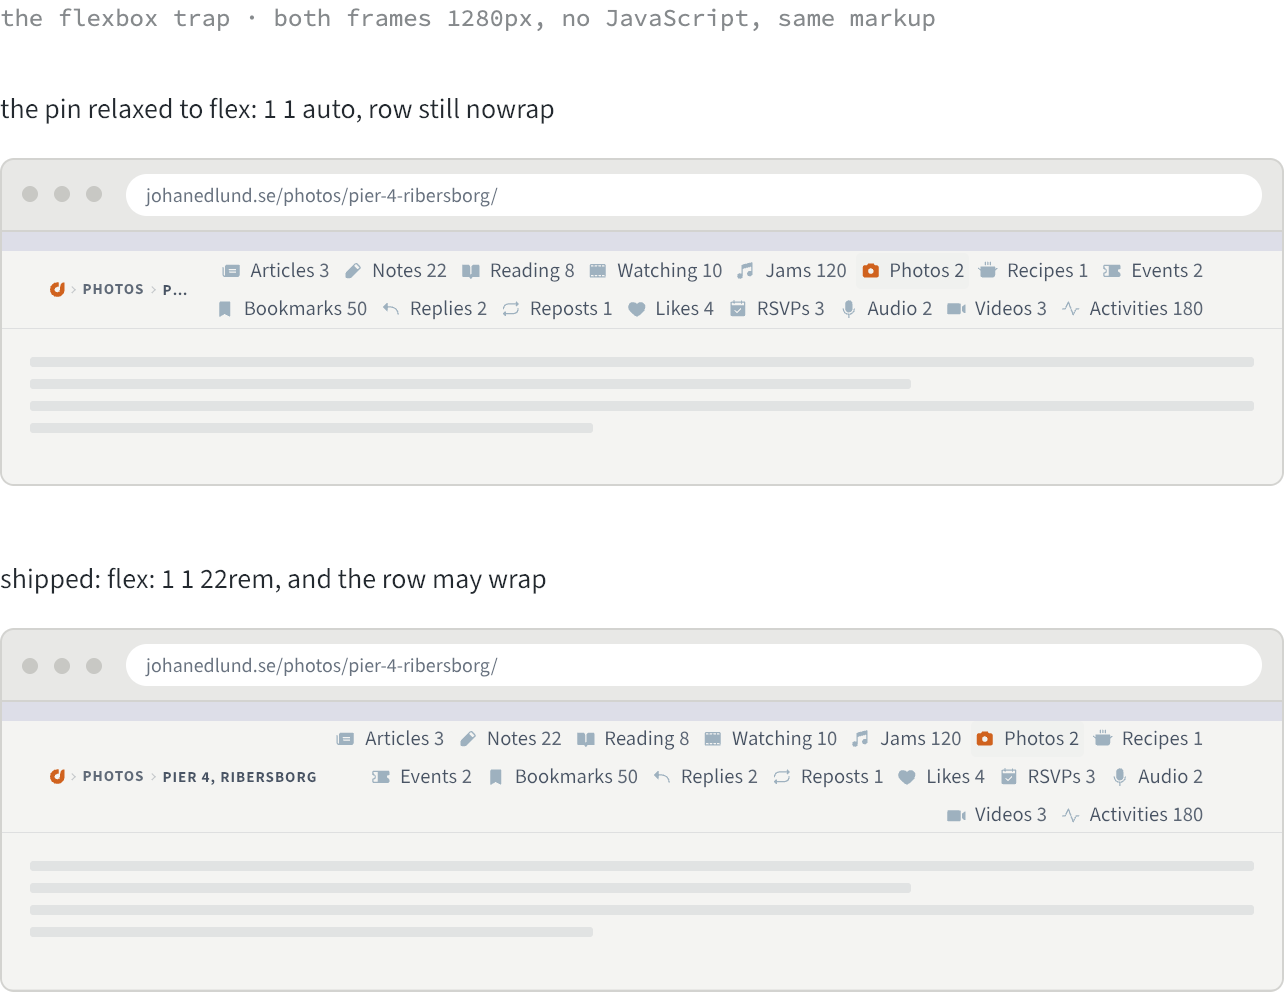The image size is (1284, 992).
Task: Click the Notes pencil icon in top frame
Action: tap(353, 271)
